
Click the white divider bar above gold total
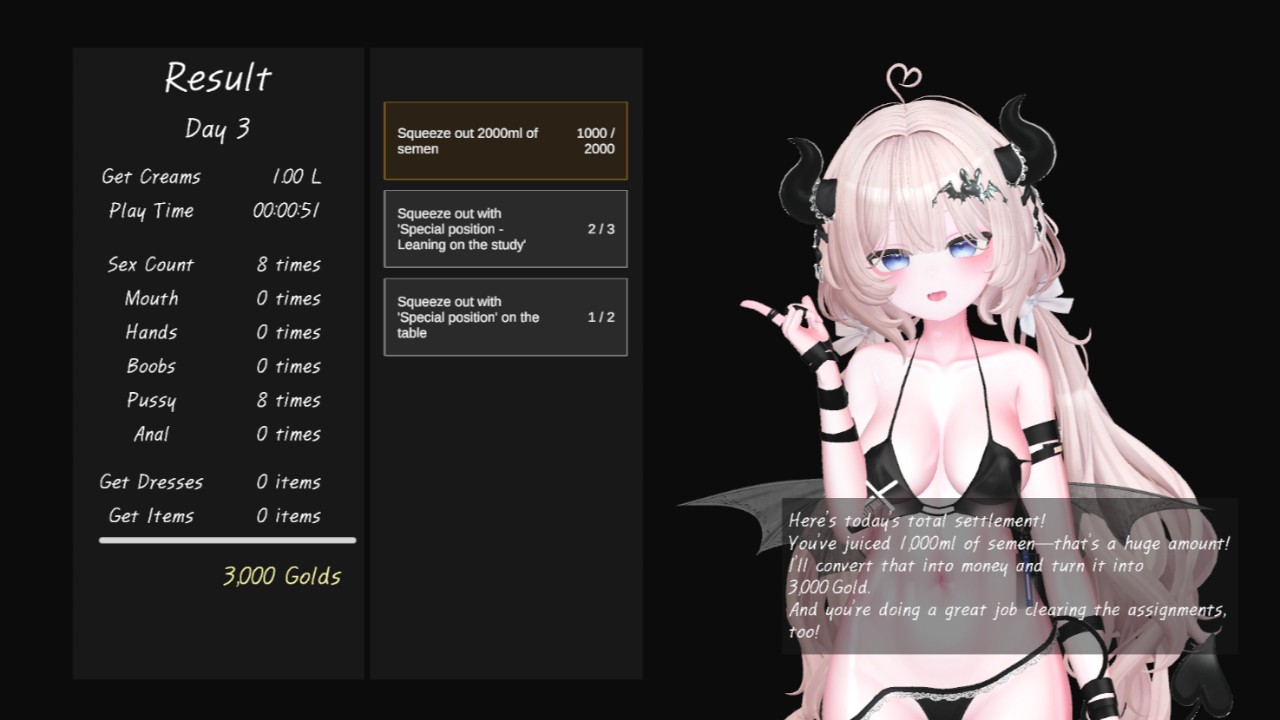click(x=227, y=541)
